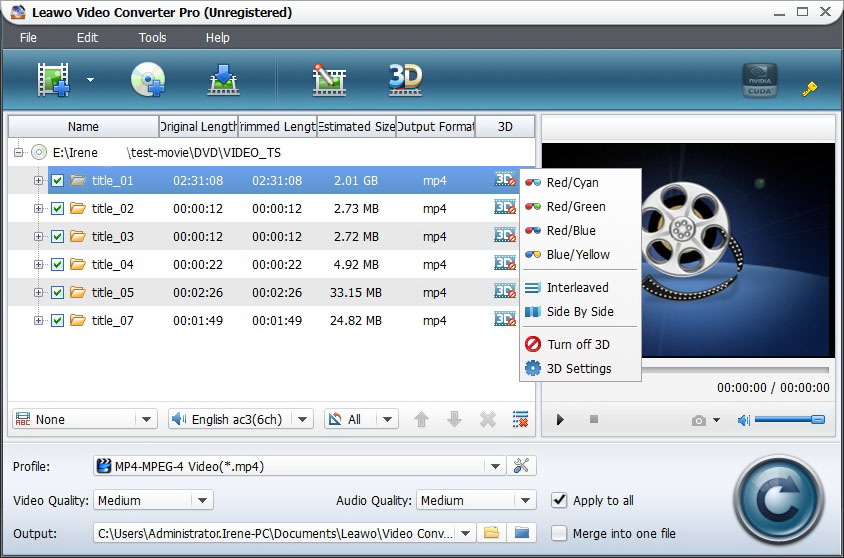Click the 3D toolbar button
Viewport: 844px width, 558px height.
(x=405, y=80)
